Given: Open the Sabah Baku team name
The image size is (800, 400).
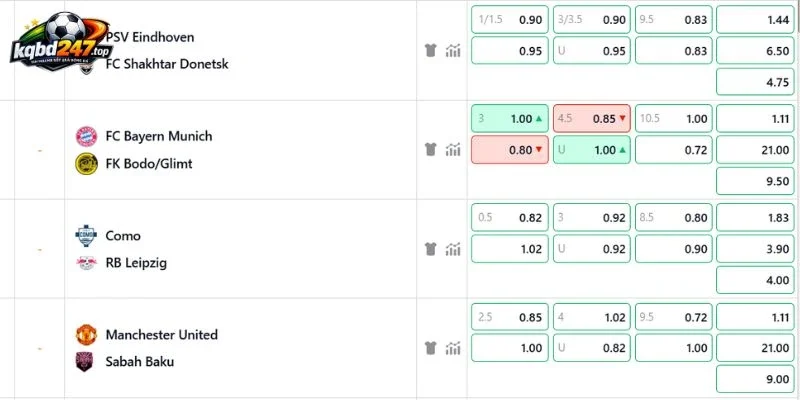Looking at the screenshot, I should (140, 362).
